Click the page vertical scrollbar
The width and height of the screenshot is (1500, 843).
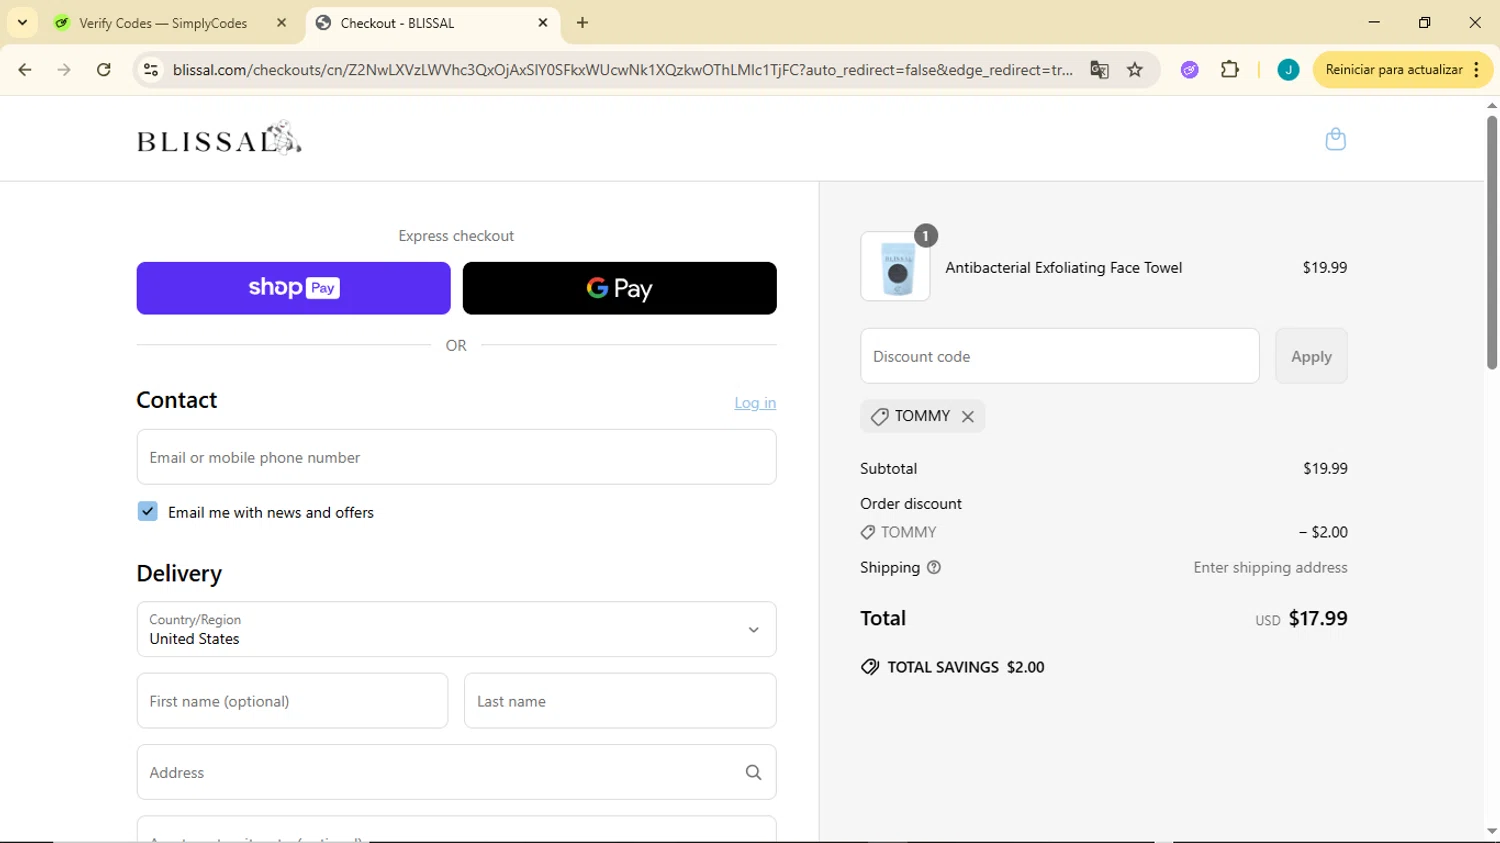click(1492, 242)
